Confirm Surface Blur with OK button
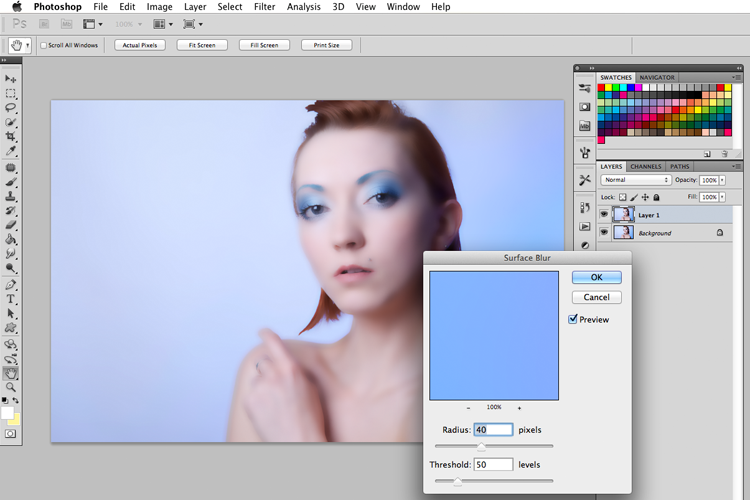This screenshot has height=500, width=750. (x=596, y=277)
